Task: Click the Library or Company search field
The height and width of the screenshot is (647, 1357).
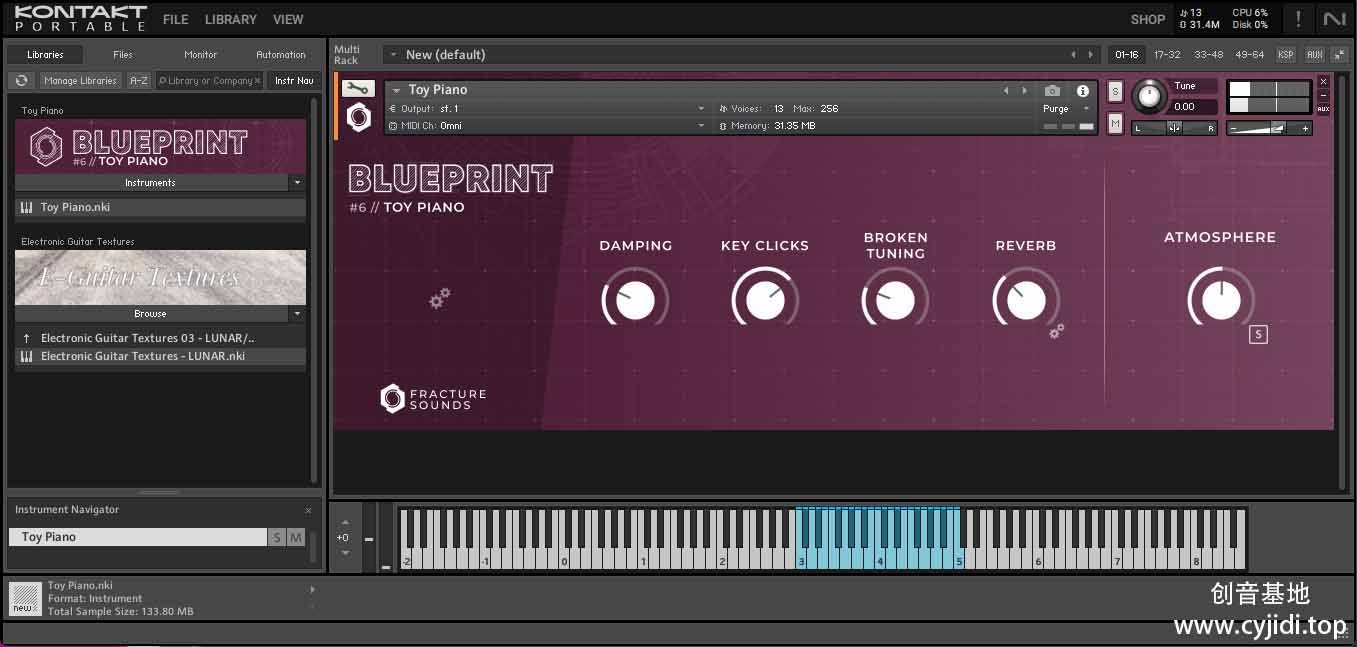Action: [210, 80]
